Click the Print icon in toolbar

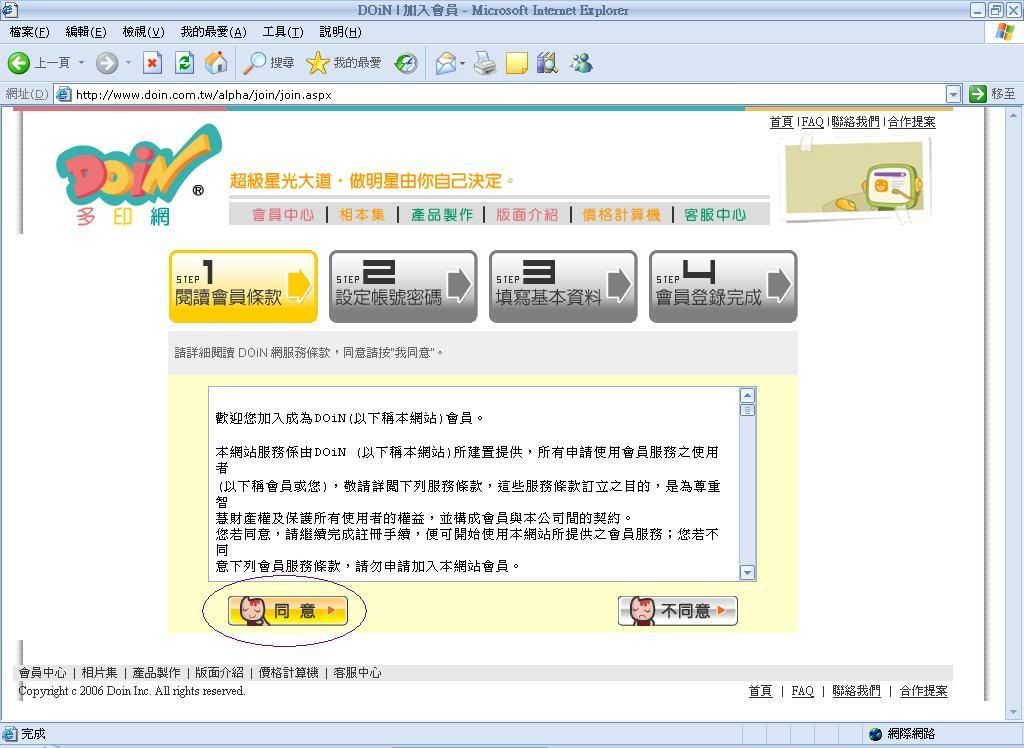coord(485,63)
